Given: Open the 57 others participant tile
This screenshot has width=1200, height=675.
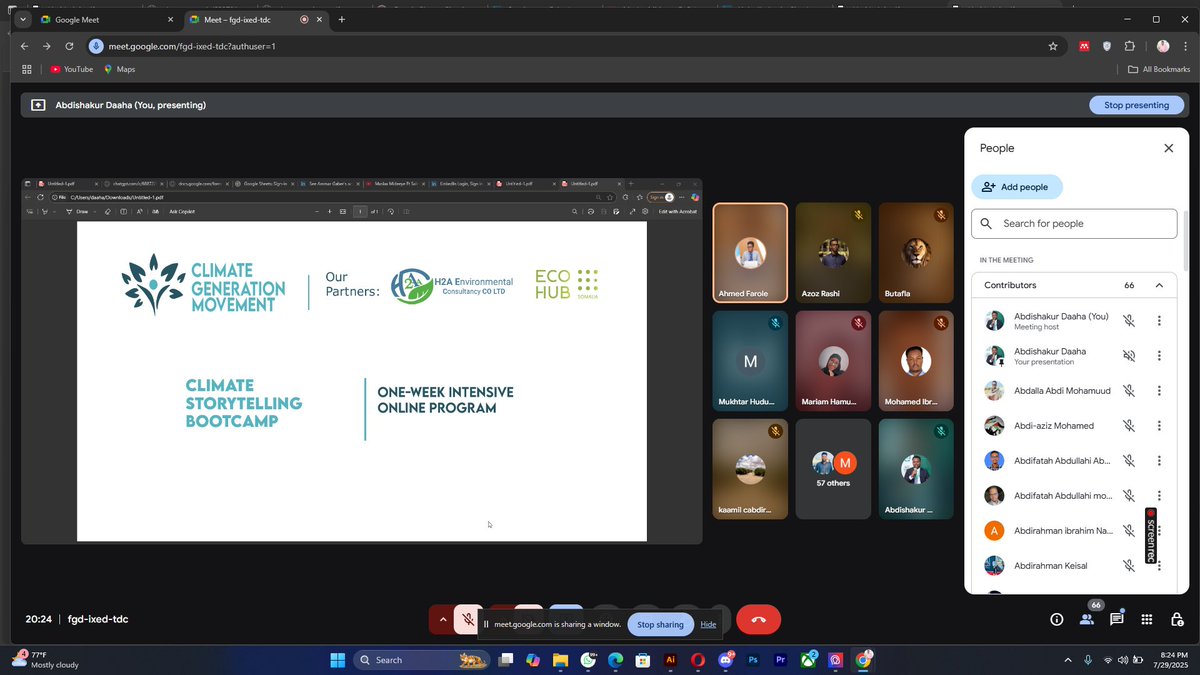Looking at the screenshot, I should coord(833,469).
